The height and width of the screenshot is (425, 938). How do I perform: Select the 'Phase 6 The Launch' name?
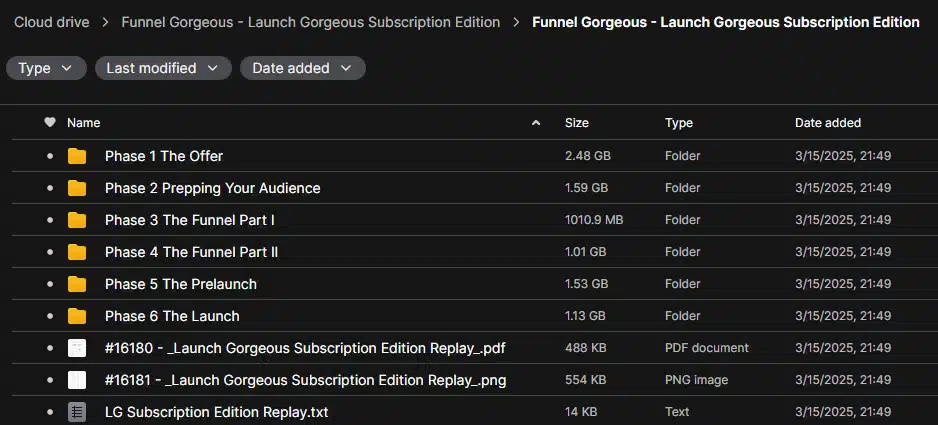click(172, 316)
